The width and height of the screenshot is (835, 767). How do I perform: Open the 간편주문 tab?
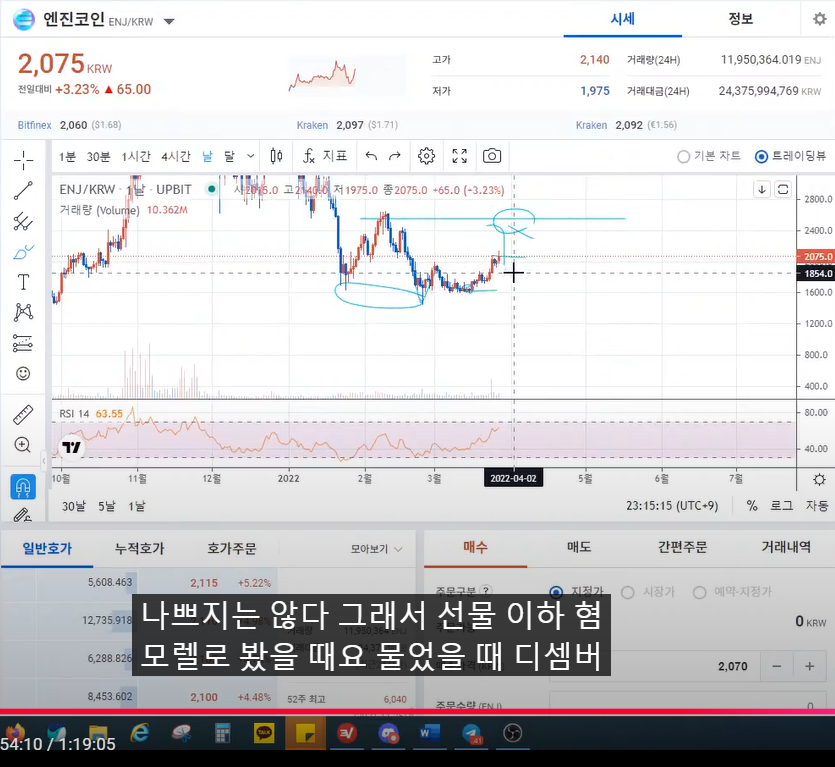682,547
